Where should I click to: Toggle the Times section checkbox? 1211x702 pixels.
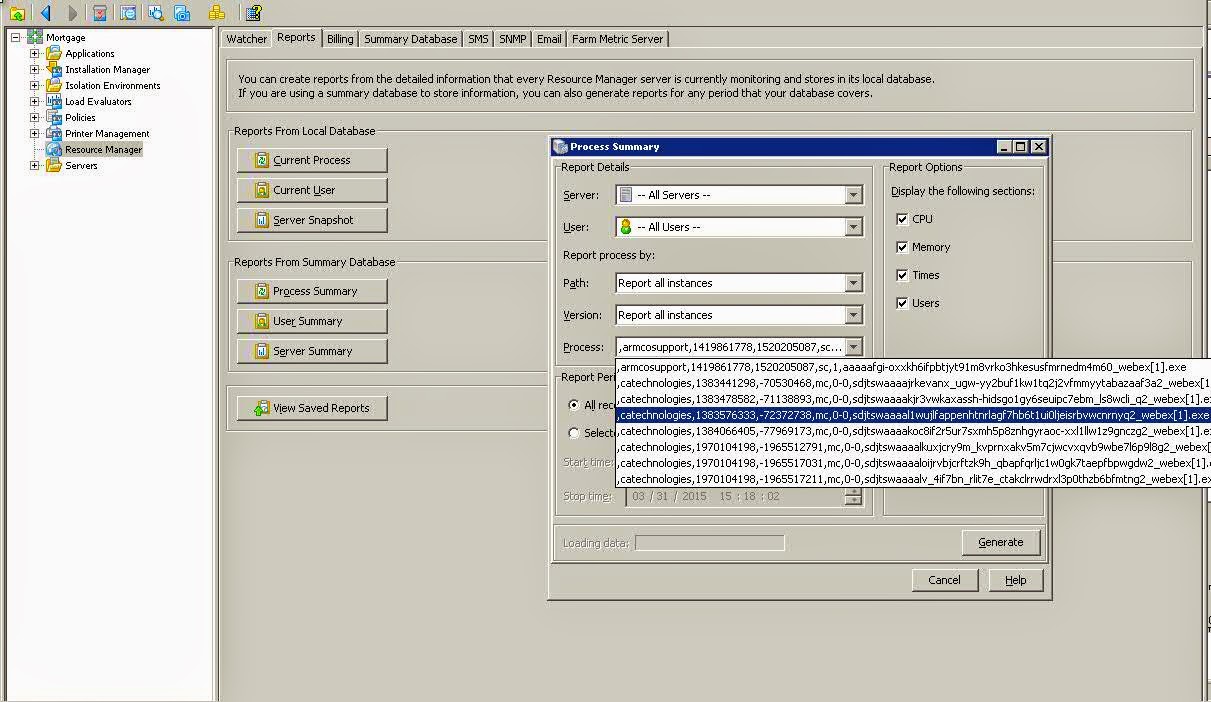(x=902, y=275)
